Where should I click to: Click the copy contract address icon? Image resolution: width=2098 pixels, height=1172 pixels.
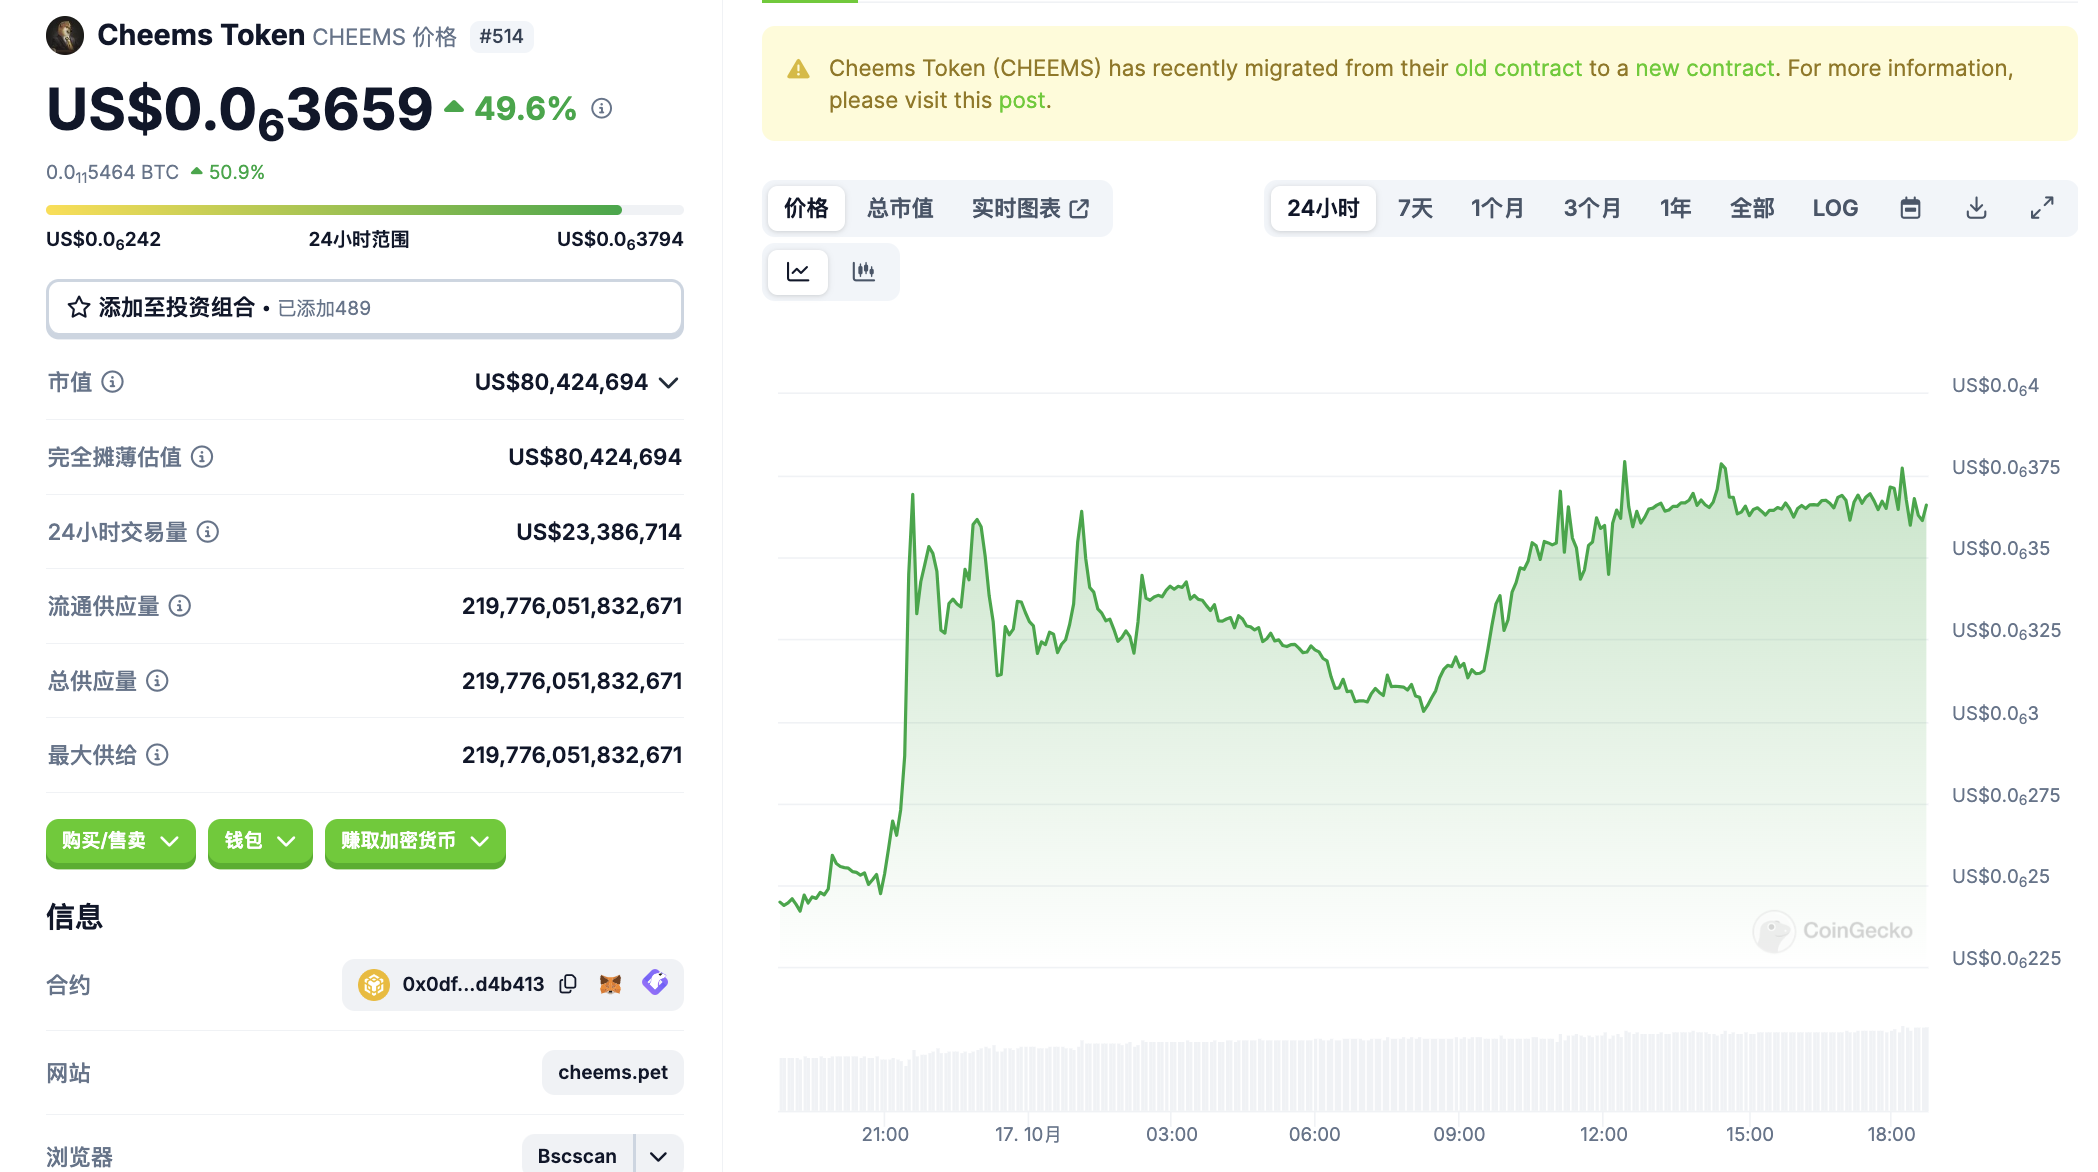(x=568, y=984)
